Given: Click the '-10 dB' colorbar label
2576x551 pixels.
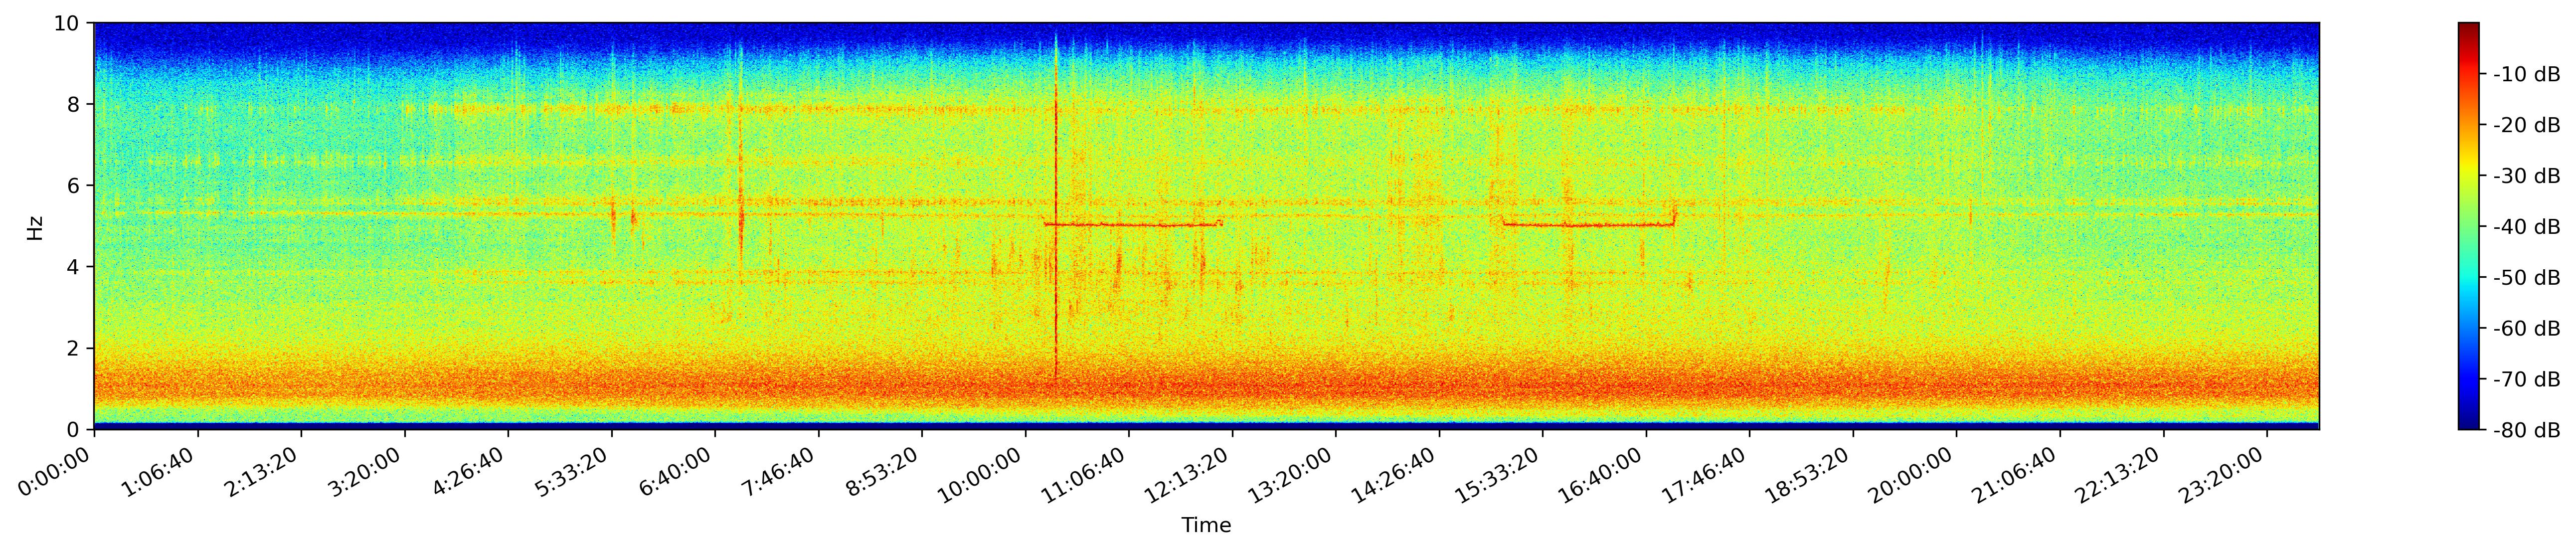Looking at the screenshot, I should point(2527,74).
